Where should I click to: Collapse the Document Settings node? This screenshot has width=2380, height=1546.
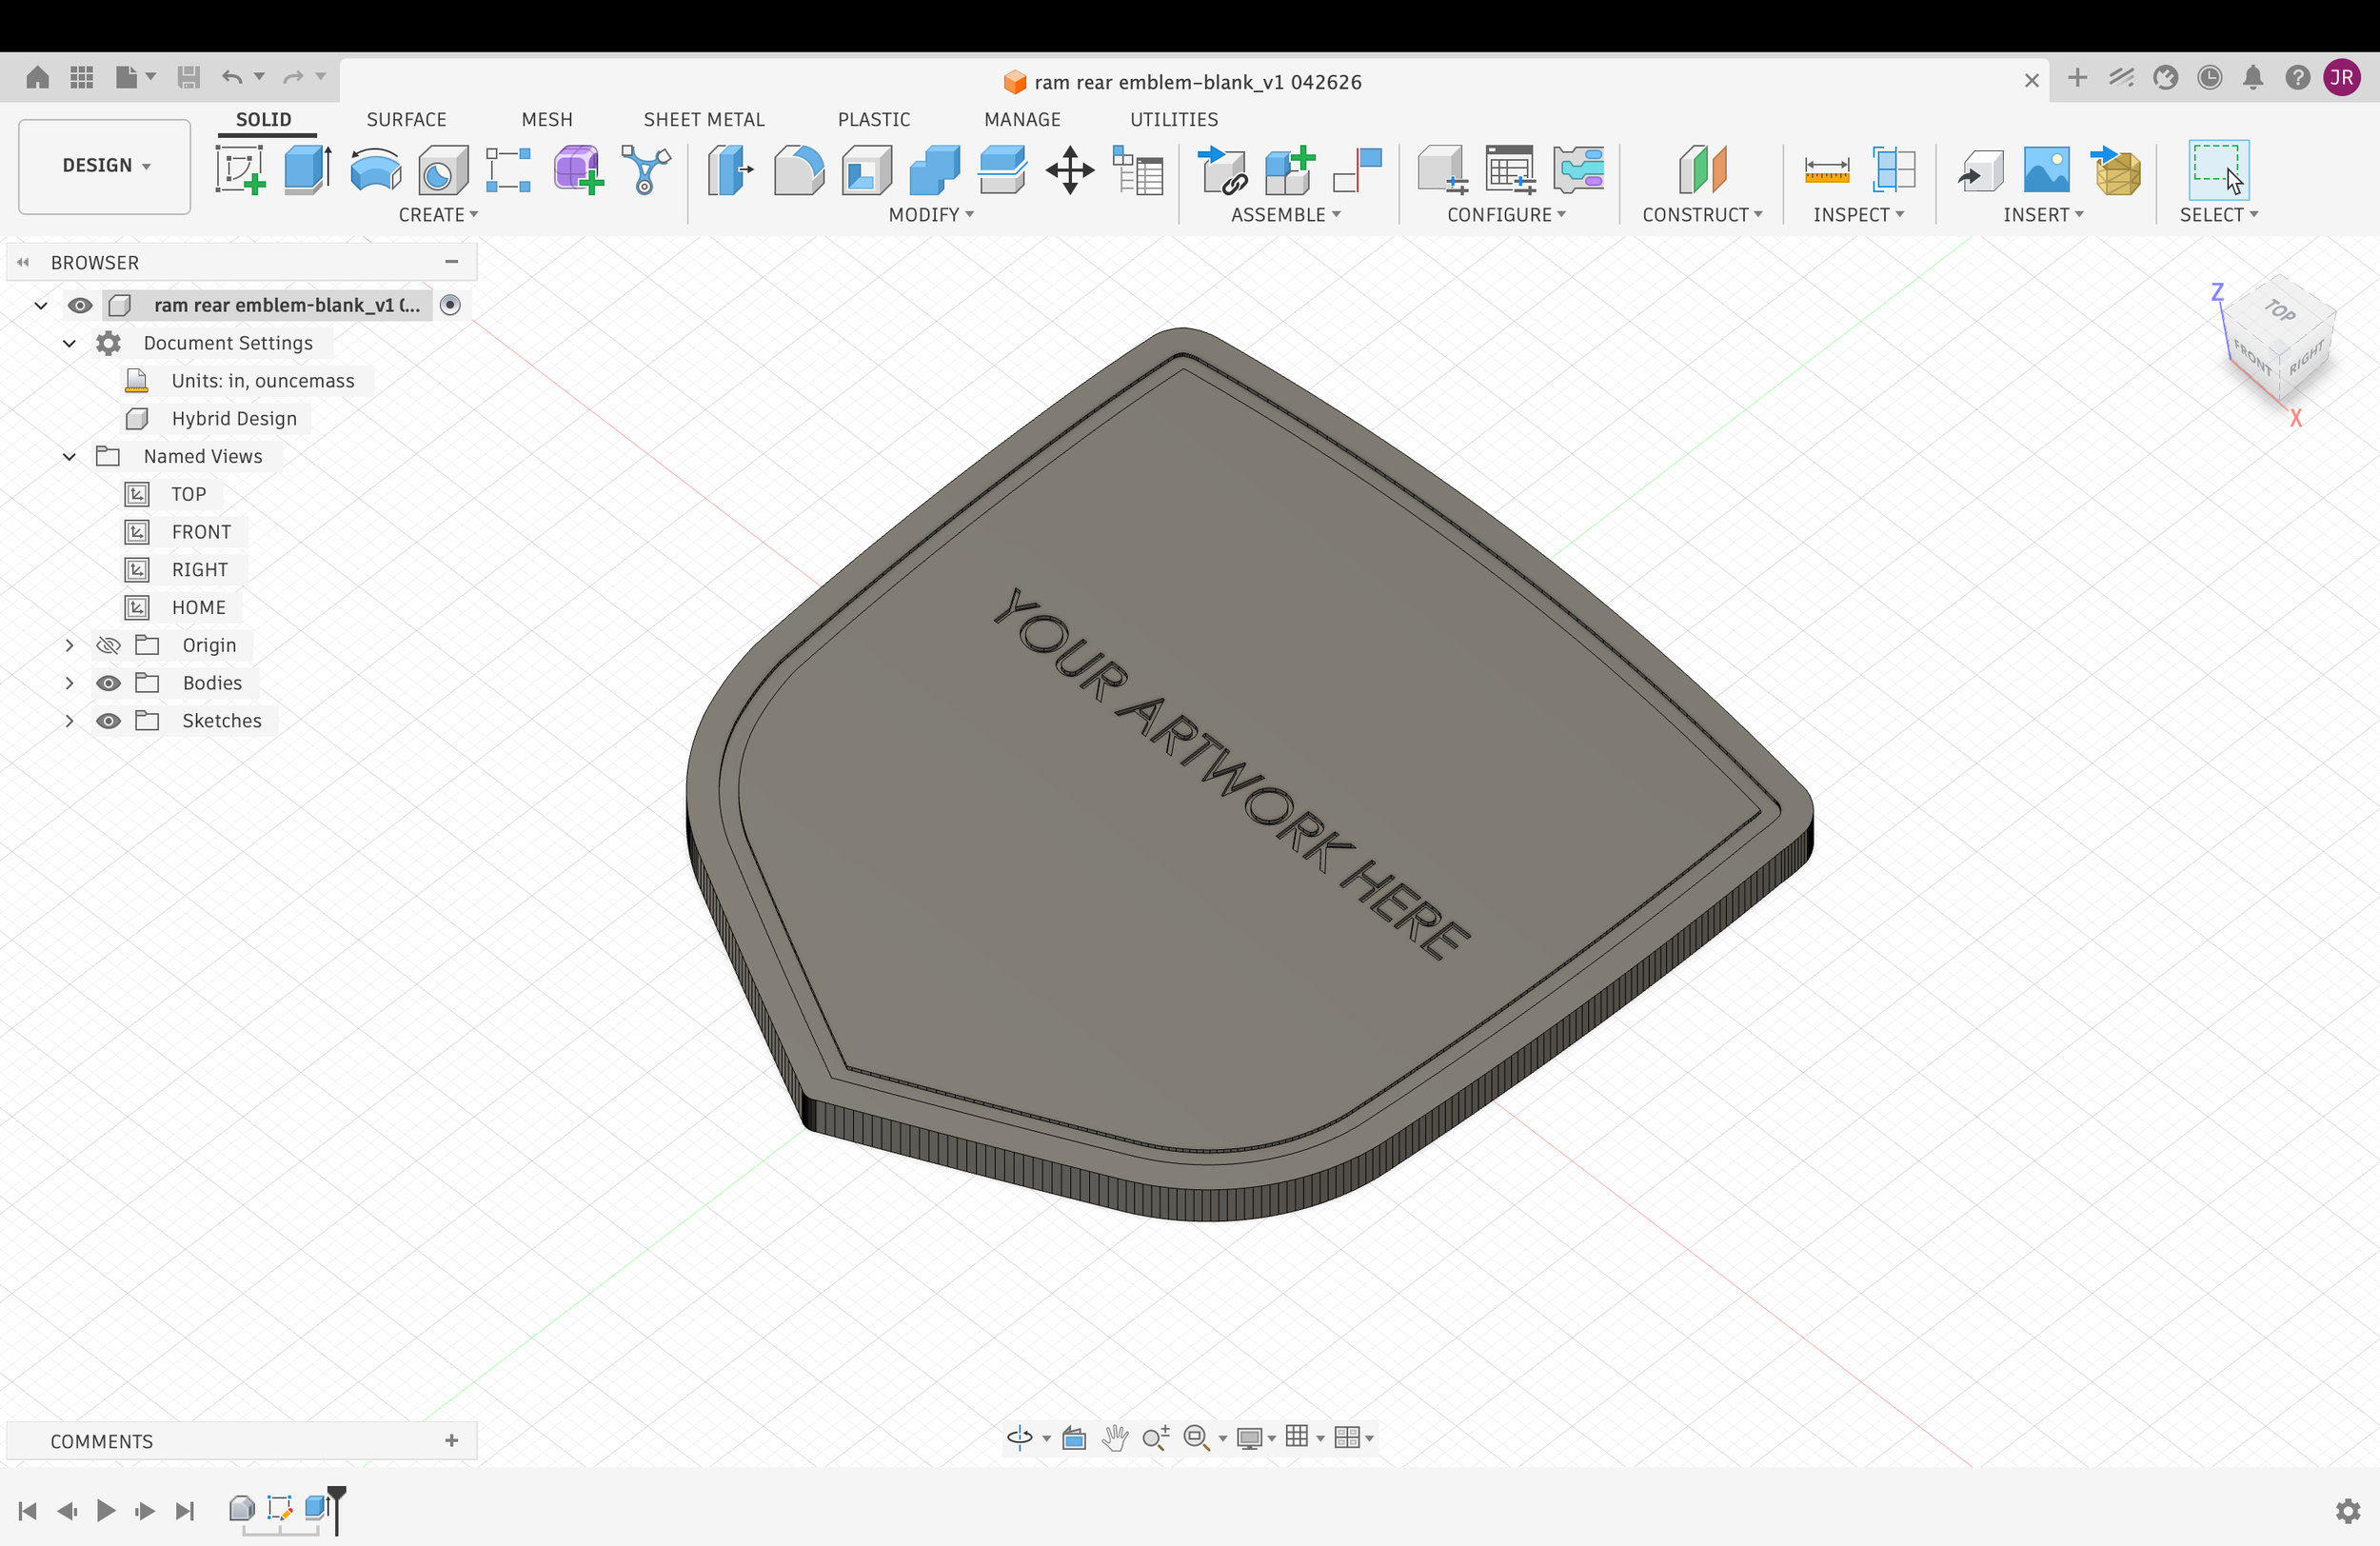pyautogui.click(x=69, y=343)
